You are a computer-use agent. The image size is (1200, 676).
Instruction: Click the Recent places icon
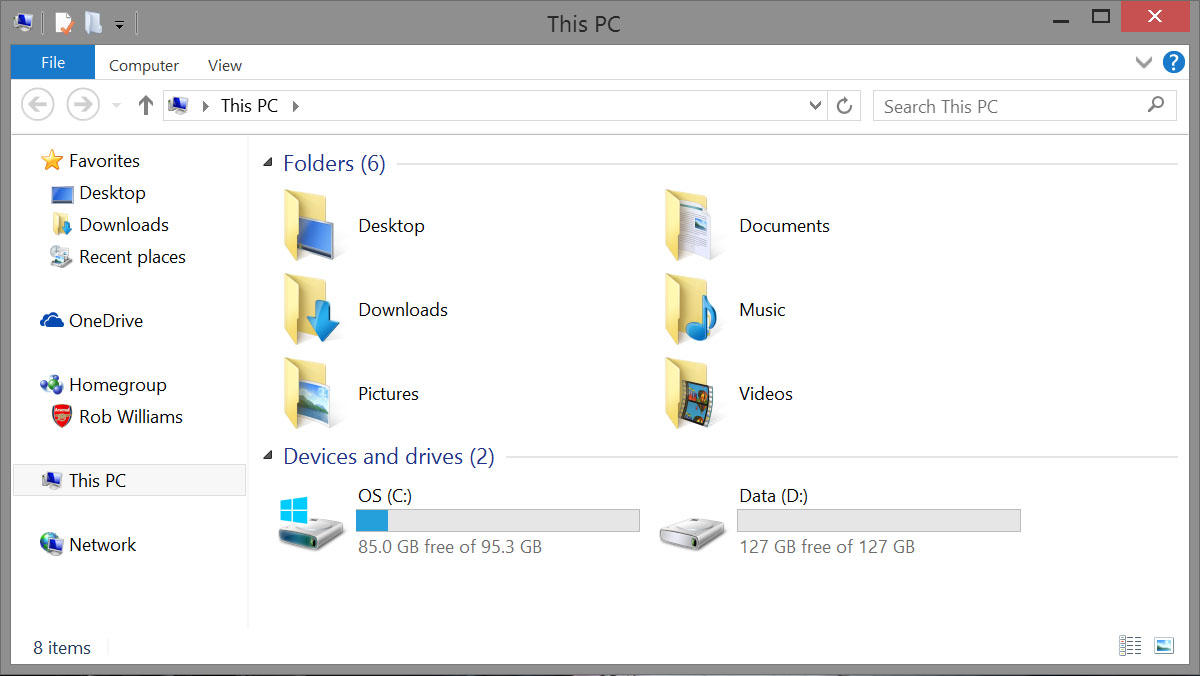click(61, 256)
